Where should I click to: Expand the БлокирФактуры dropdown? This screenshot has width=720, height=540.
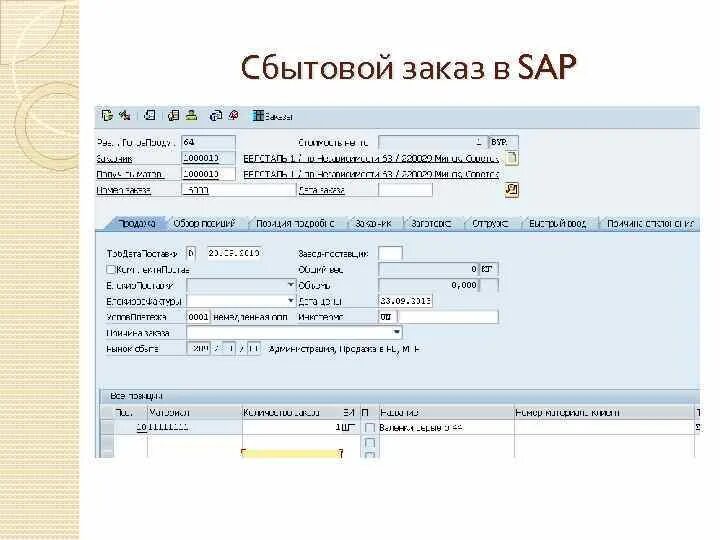click(x=290, y=301)
